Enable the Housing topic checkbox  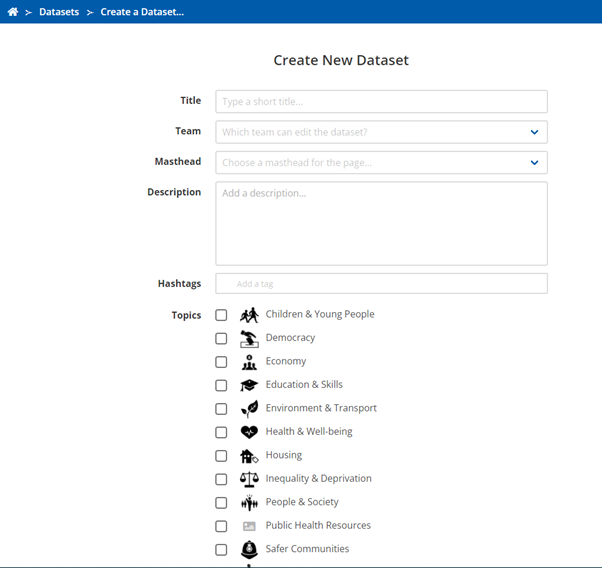(221, 455)
